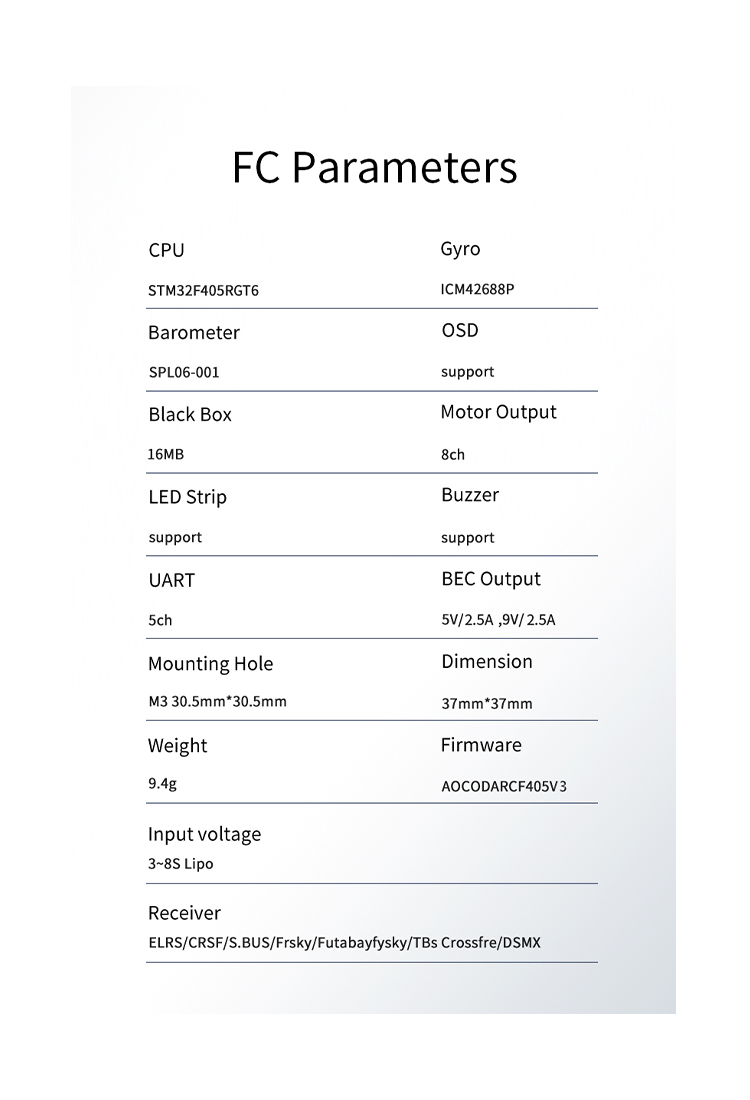
Task: Click the Receiver protocols list text
Action: 344,943
